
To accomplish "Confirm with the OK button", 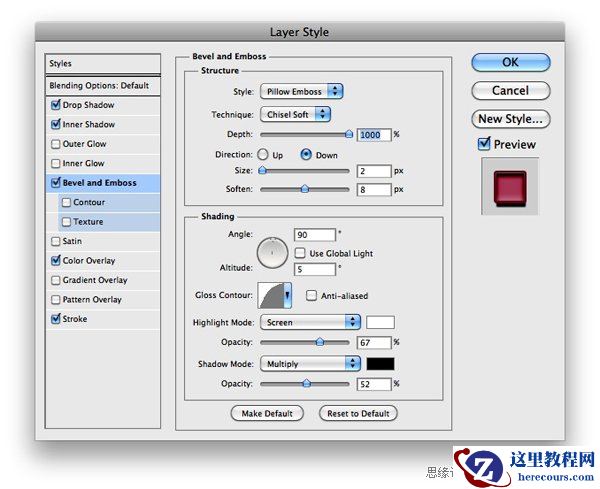I will coord(511,62).
